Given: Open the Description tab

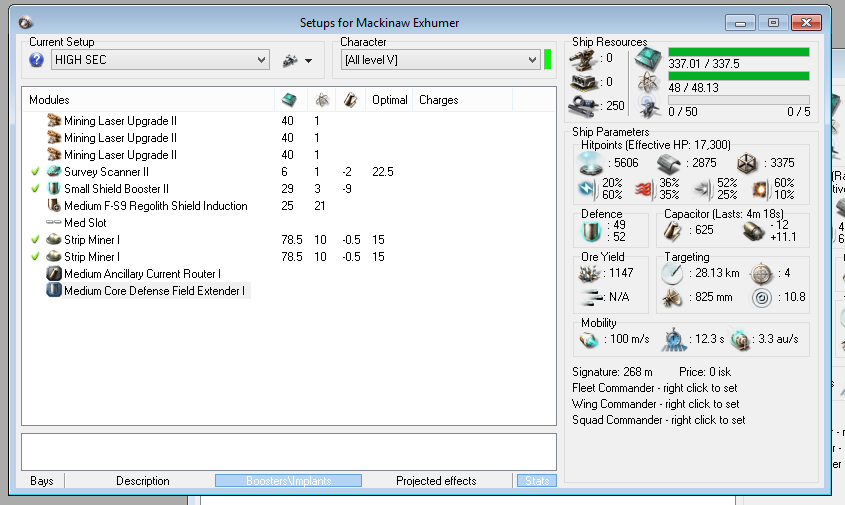Looking at the screenshot, I should [142, 481].
